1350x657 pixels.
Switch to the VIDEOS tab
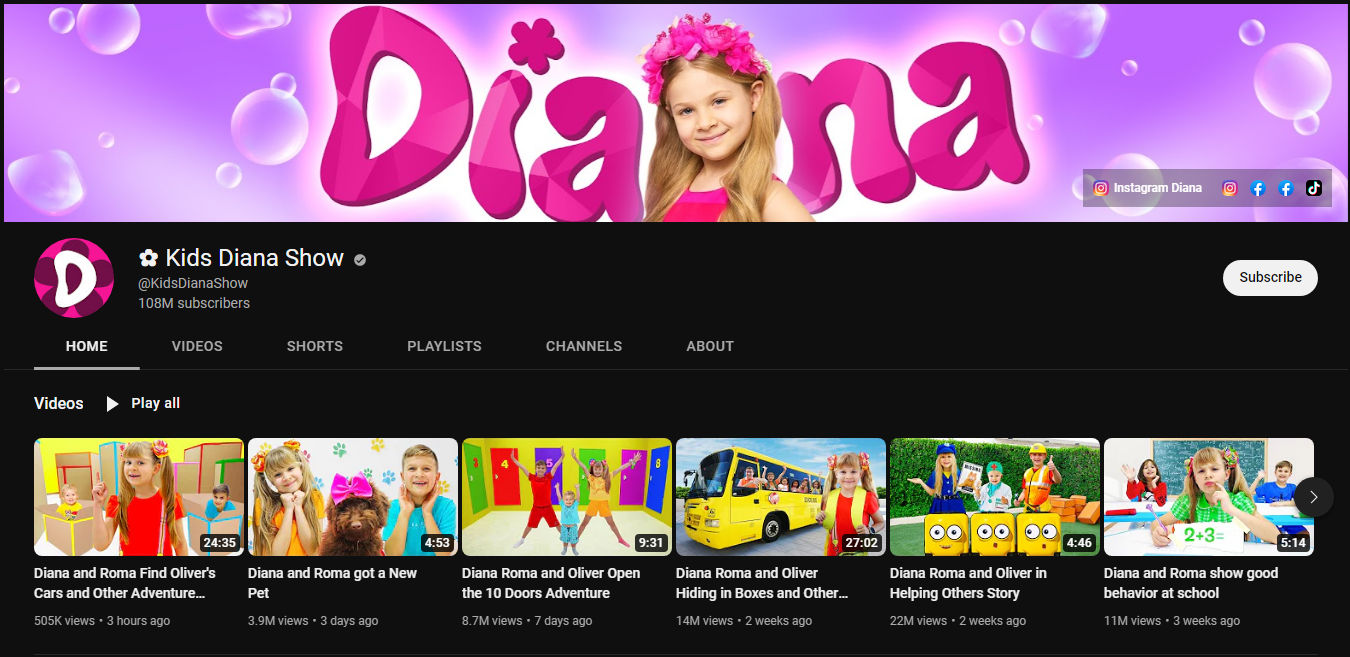pos(197,346)
